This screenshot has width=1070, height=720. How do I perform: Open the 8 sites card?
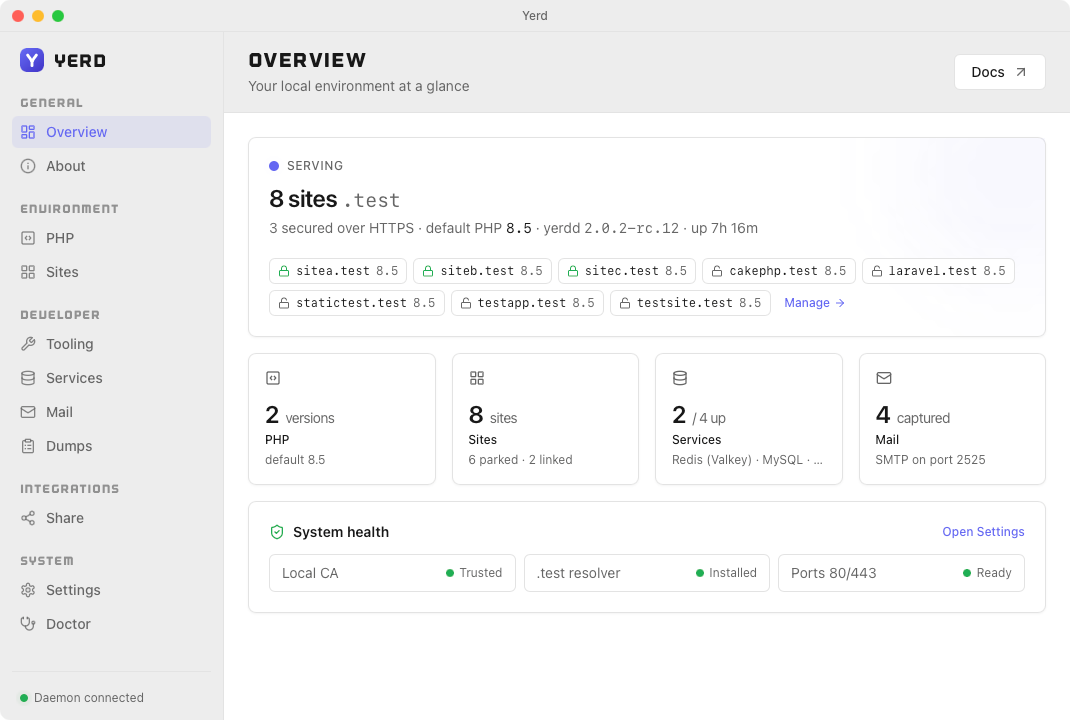[x=545, y=419]
